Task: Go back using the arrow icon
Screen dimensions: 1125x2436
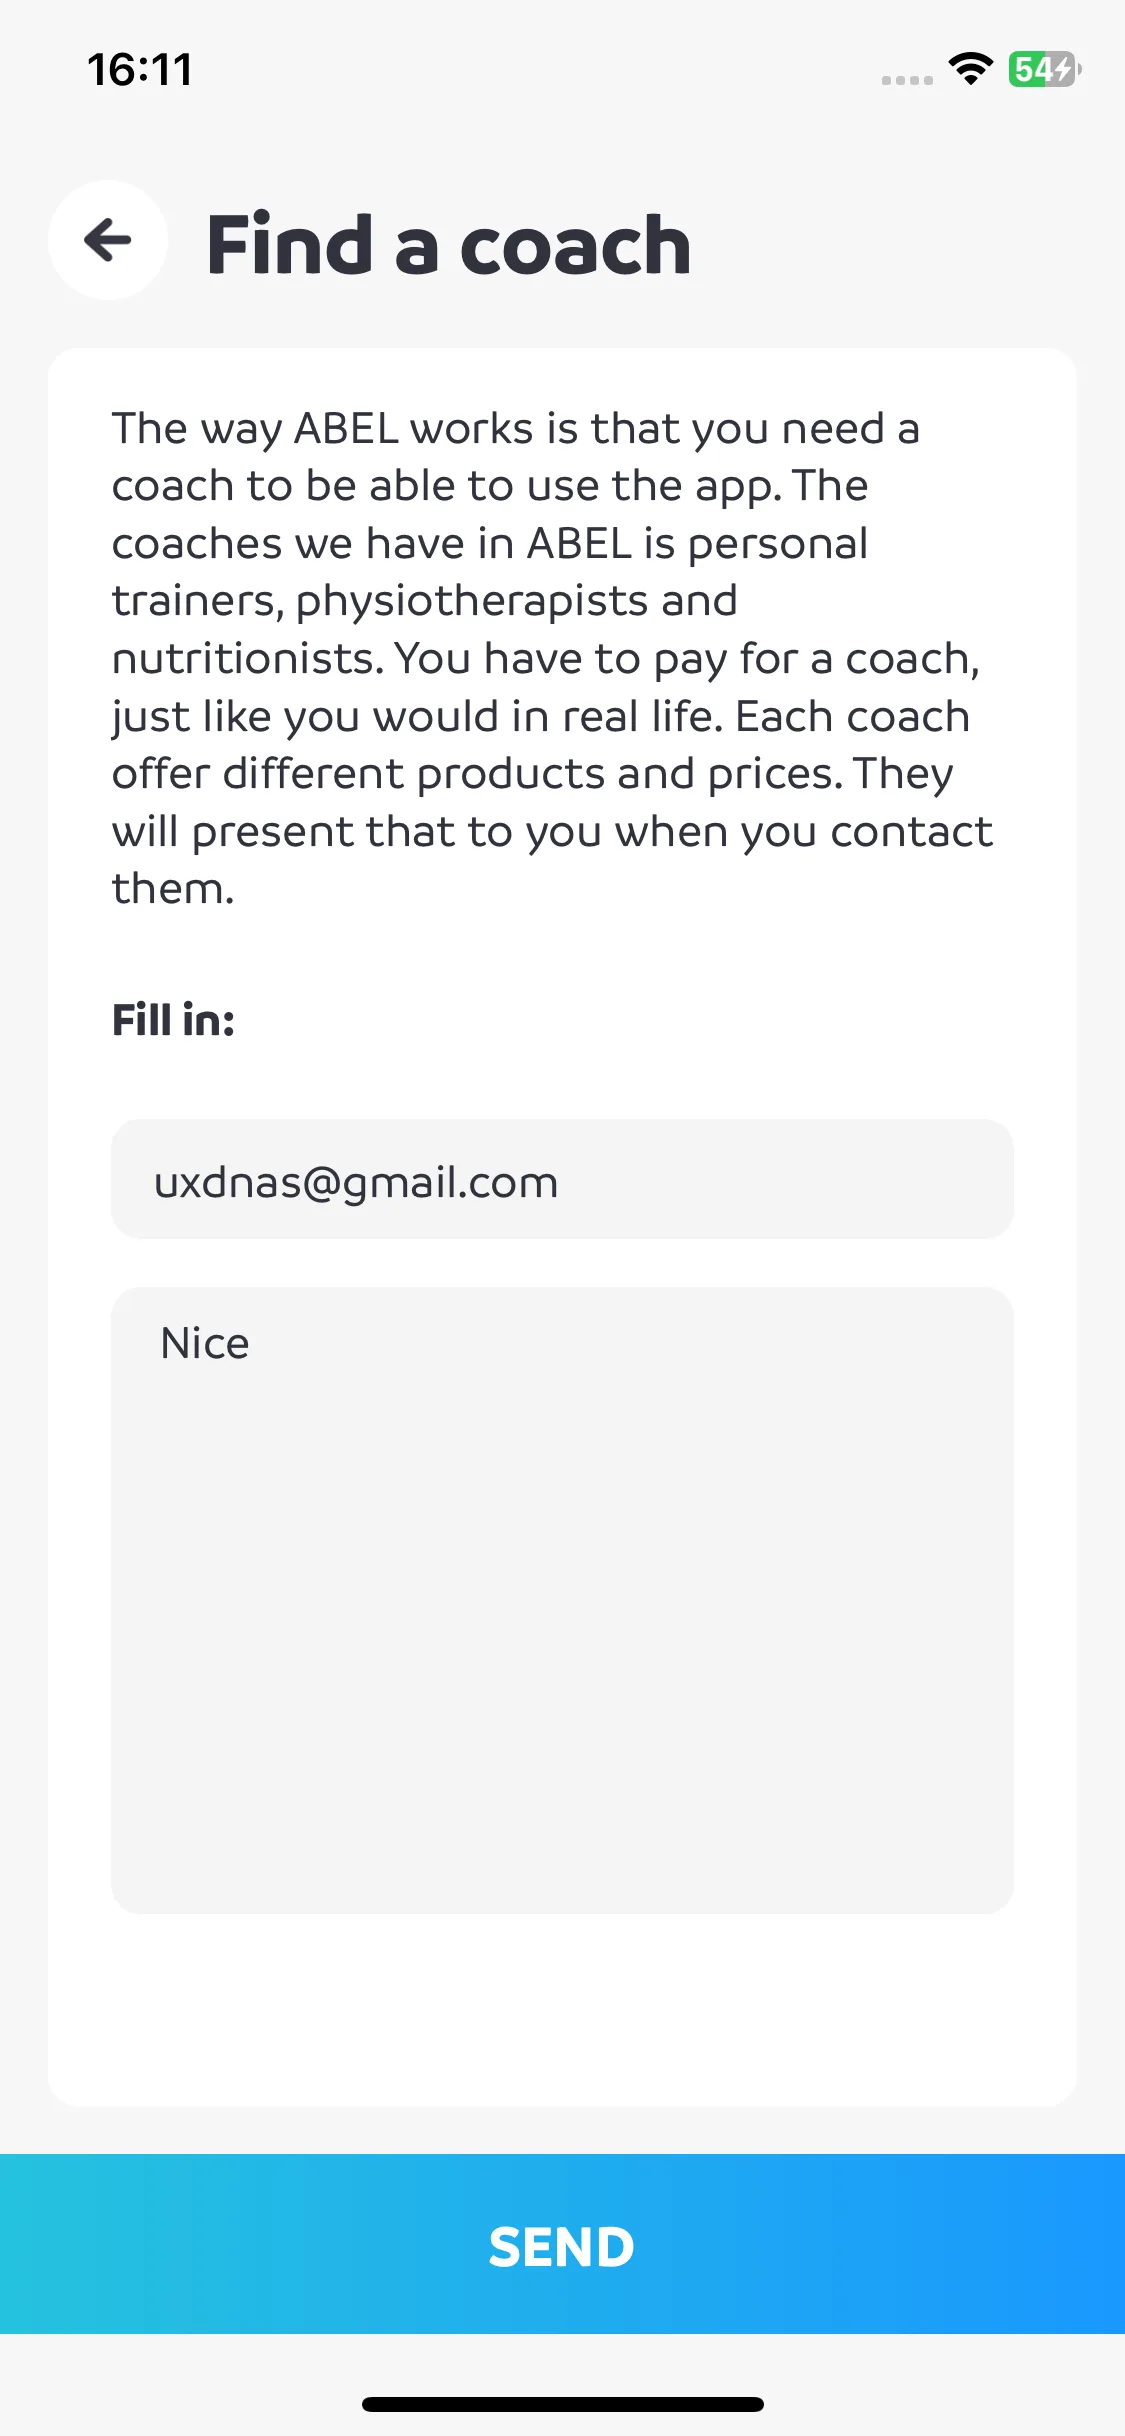Action: click(x=108, y=240)
